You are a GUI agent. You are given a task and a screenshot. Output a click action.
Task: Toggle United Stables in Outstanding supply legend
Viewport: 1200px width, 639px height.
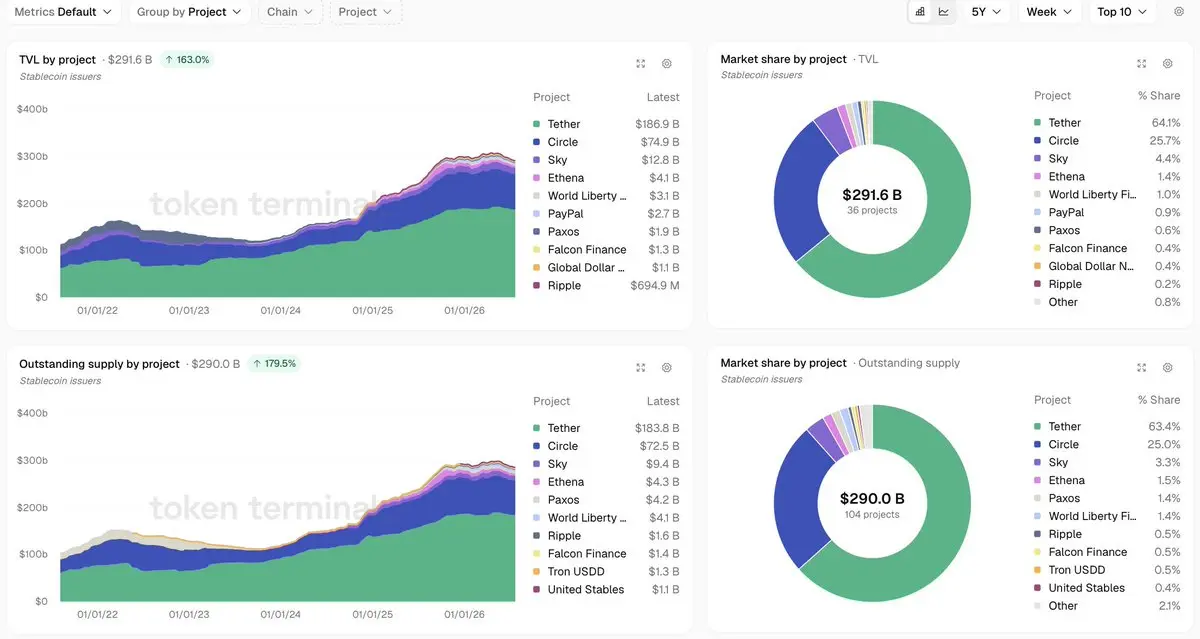(606, 590)
